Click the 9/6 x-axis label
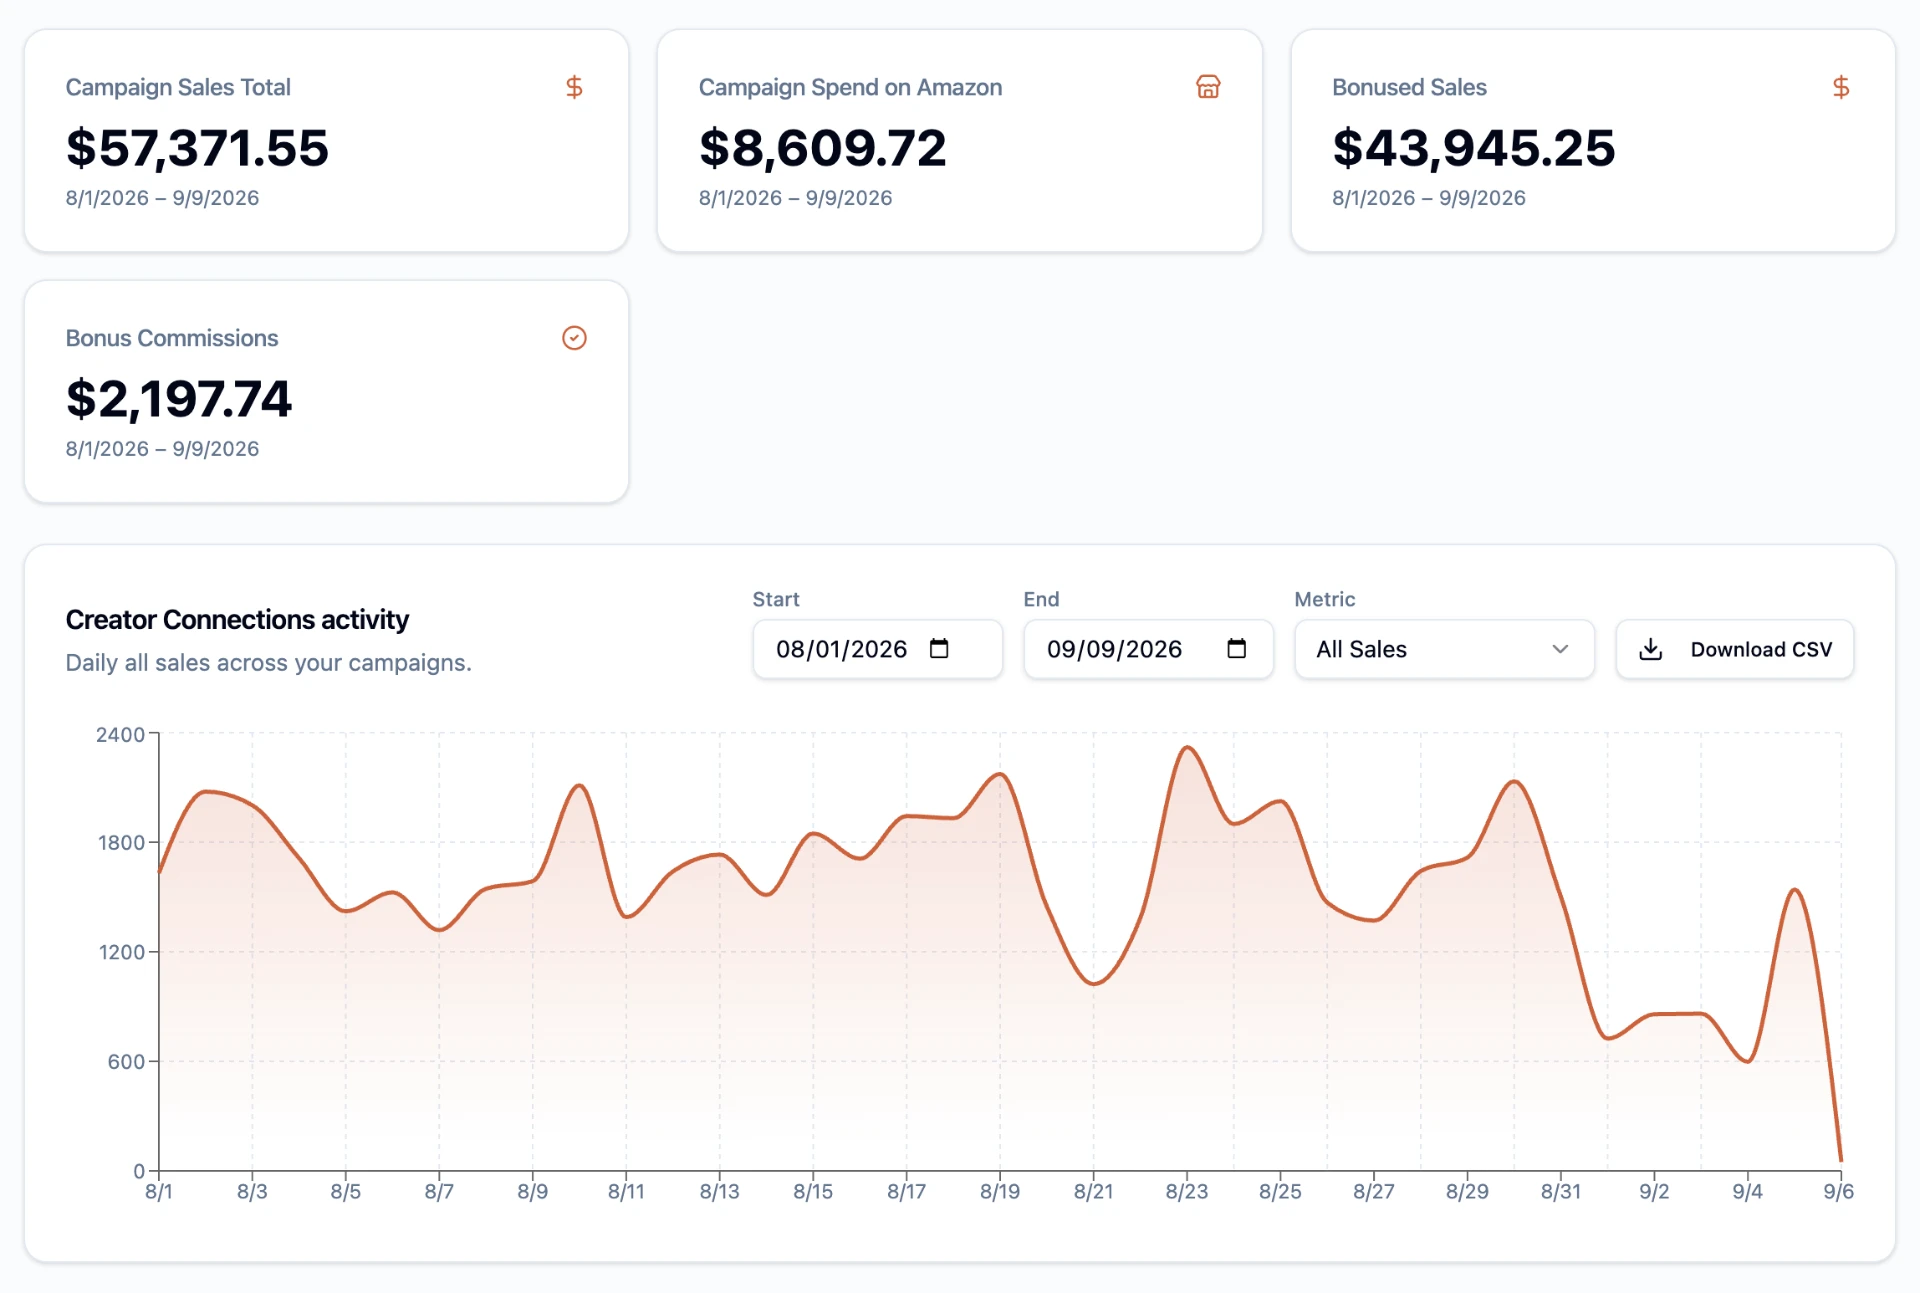The width and height of the screenshot is (1920, 1293). pyautogui.click(x=1839, y=1191)
